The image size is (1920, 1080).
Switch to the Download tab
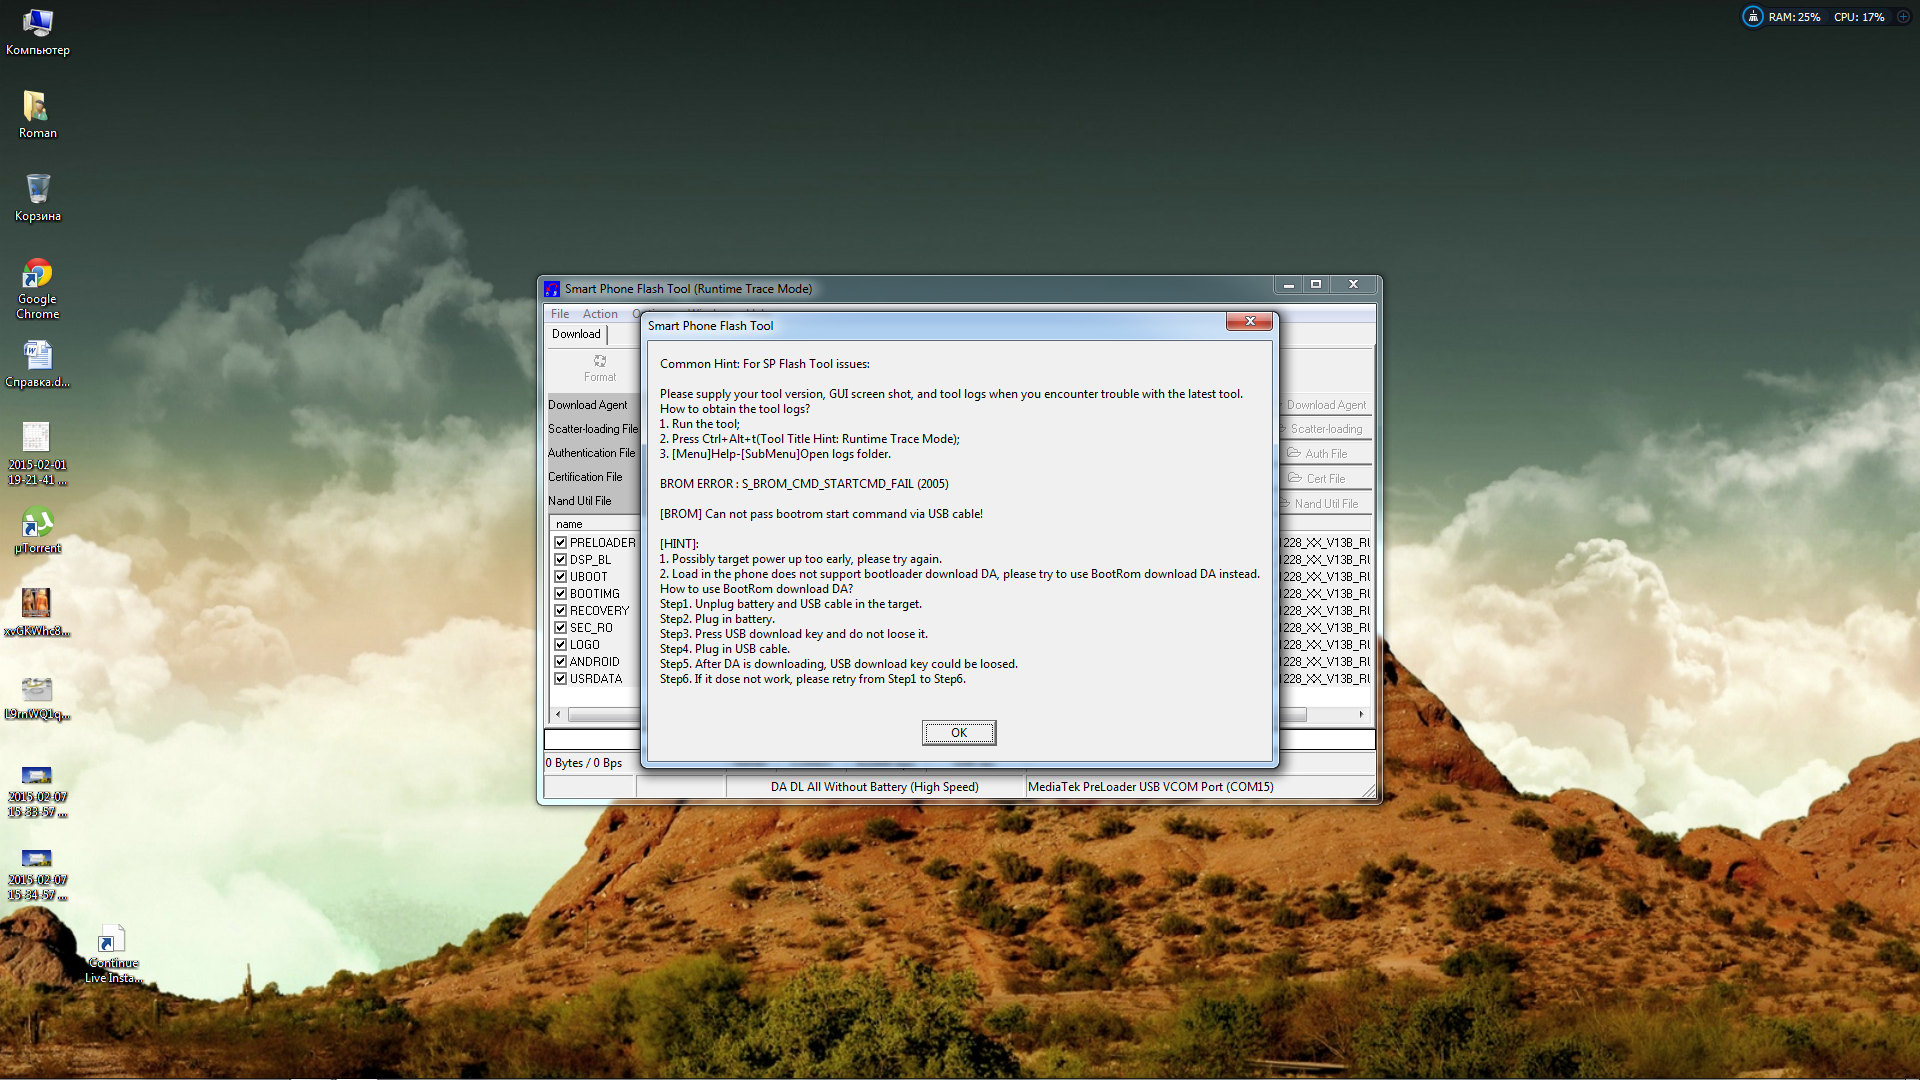point(576,334)
